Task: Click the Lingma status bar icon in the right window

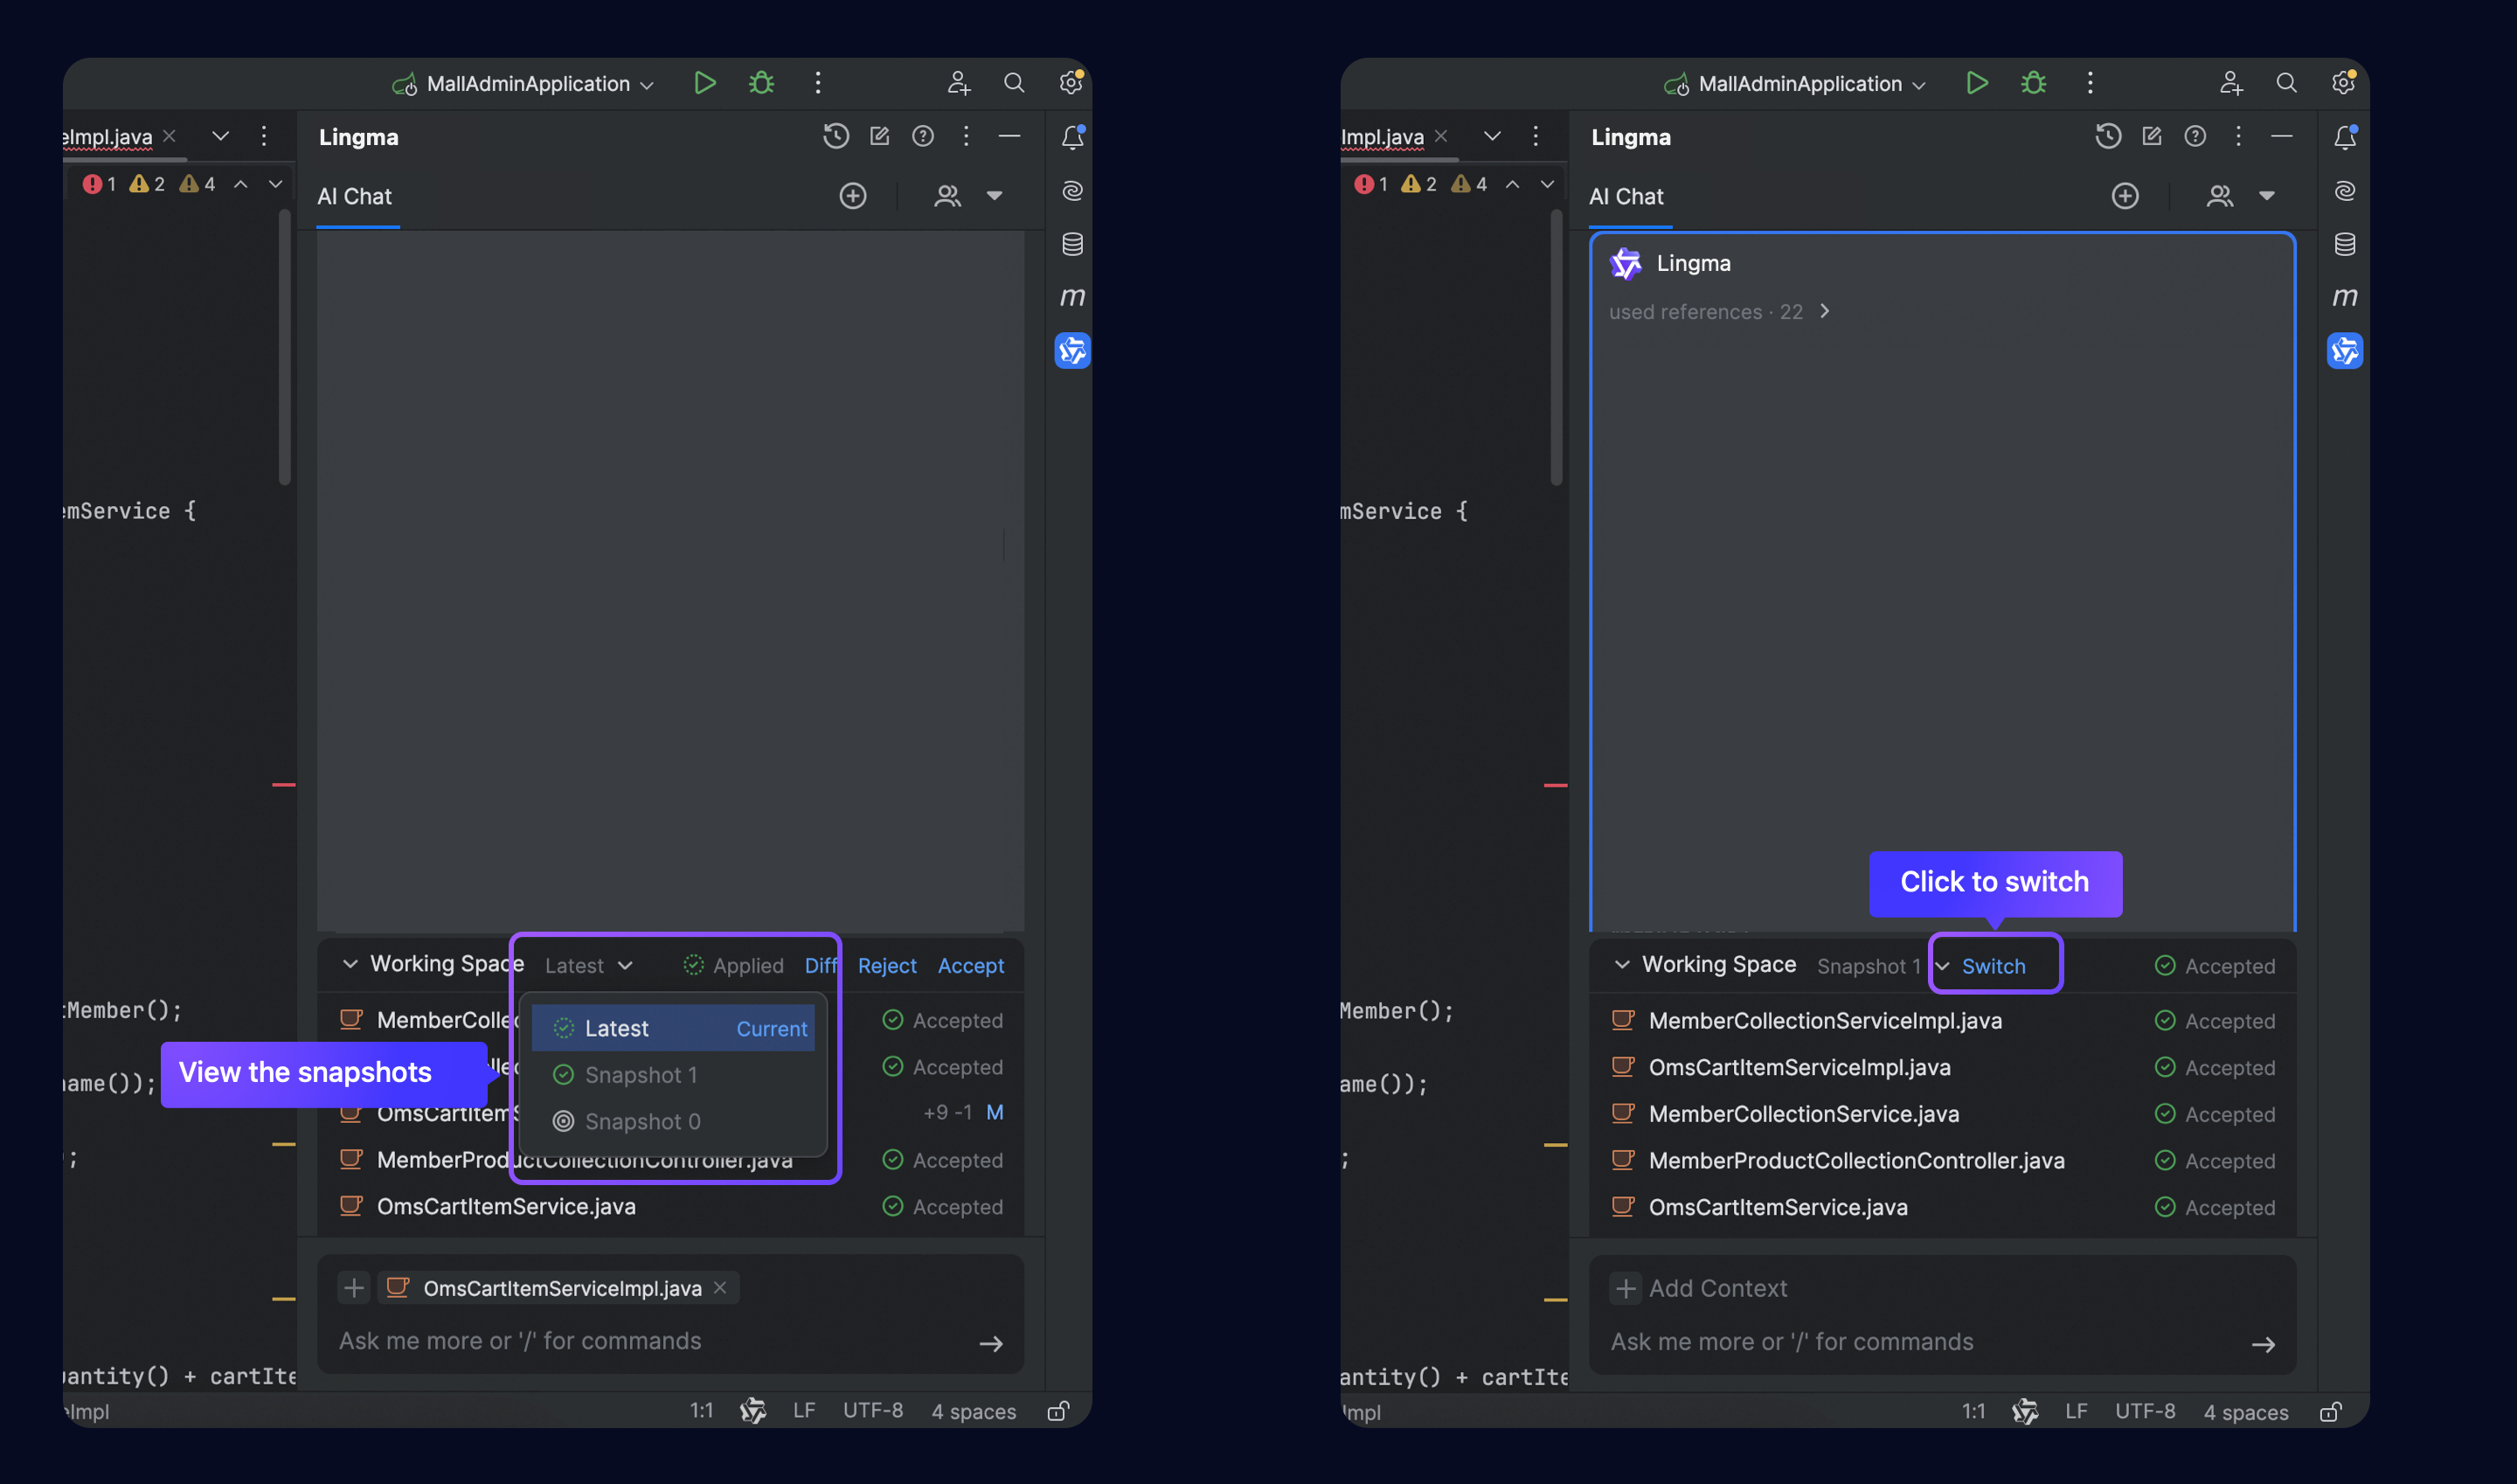Action: 2025,1411
